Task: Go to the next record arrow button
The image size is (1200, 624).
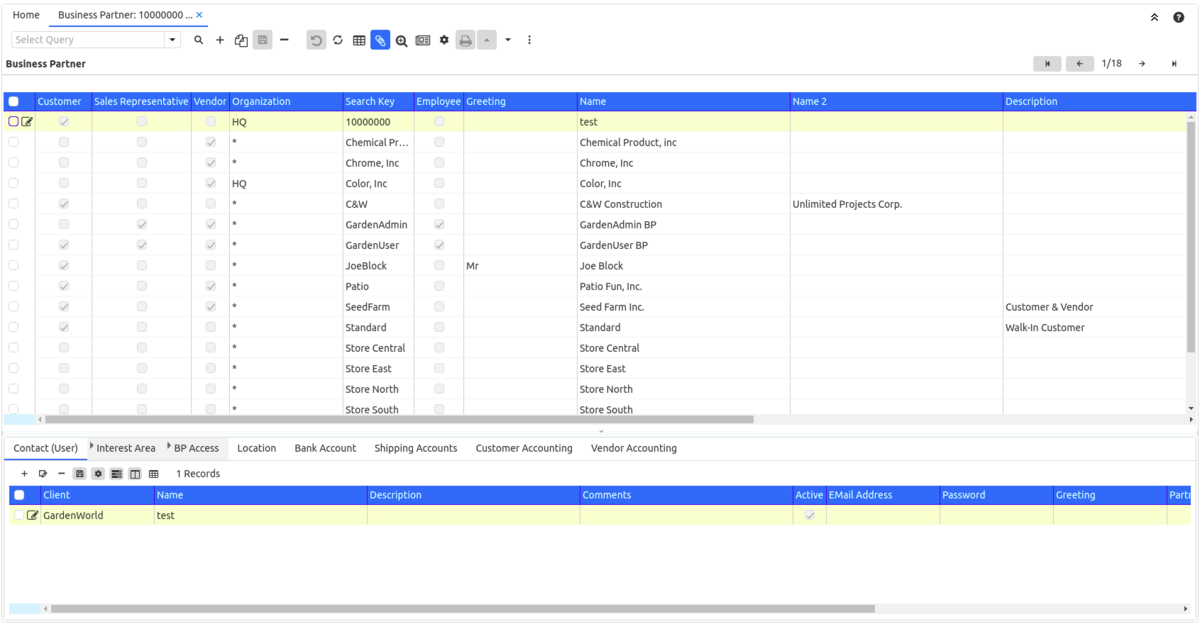Action: [1142, 64]
